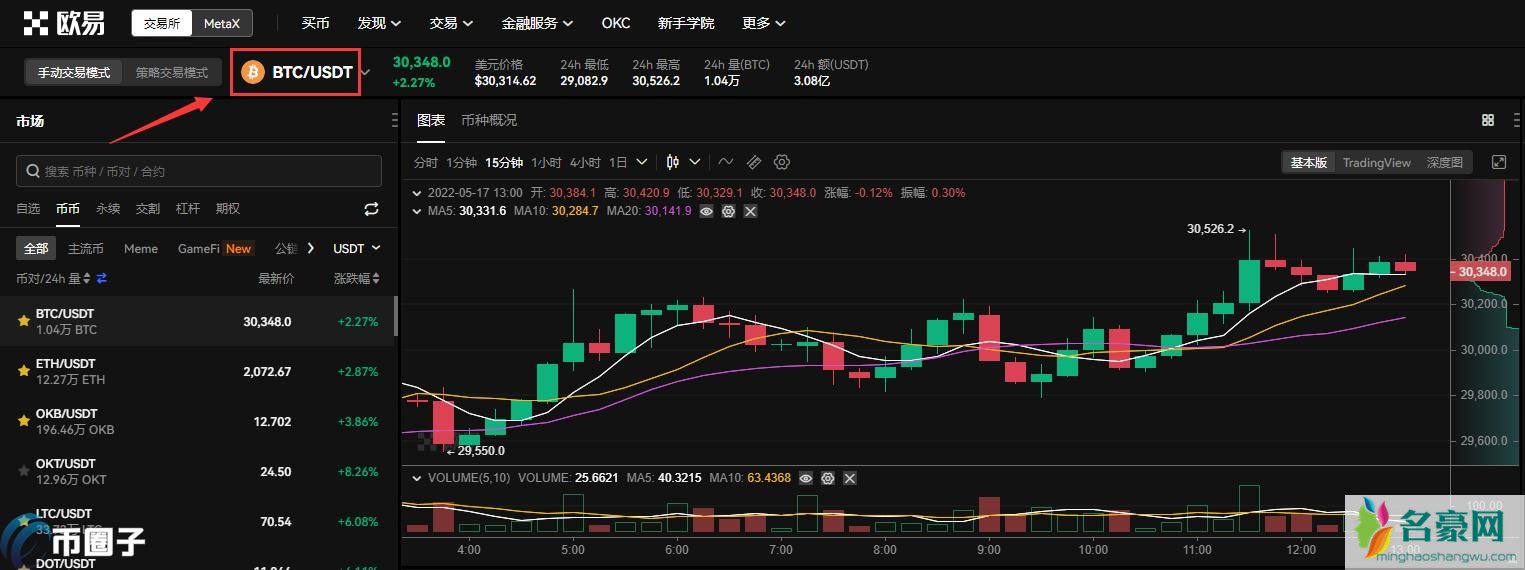Hide VOLUME indicator with eye icon
Image resolution: width=1525 pixels, height=570 pixels.
(x=806, y=478)
